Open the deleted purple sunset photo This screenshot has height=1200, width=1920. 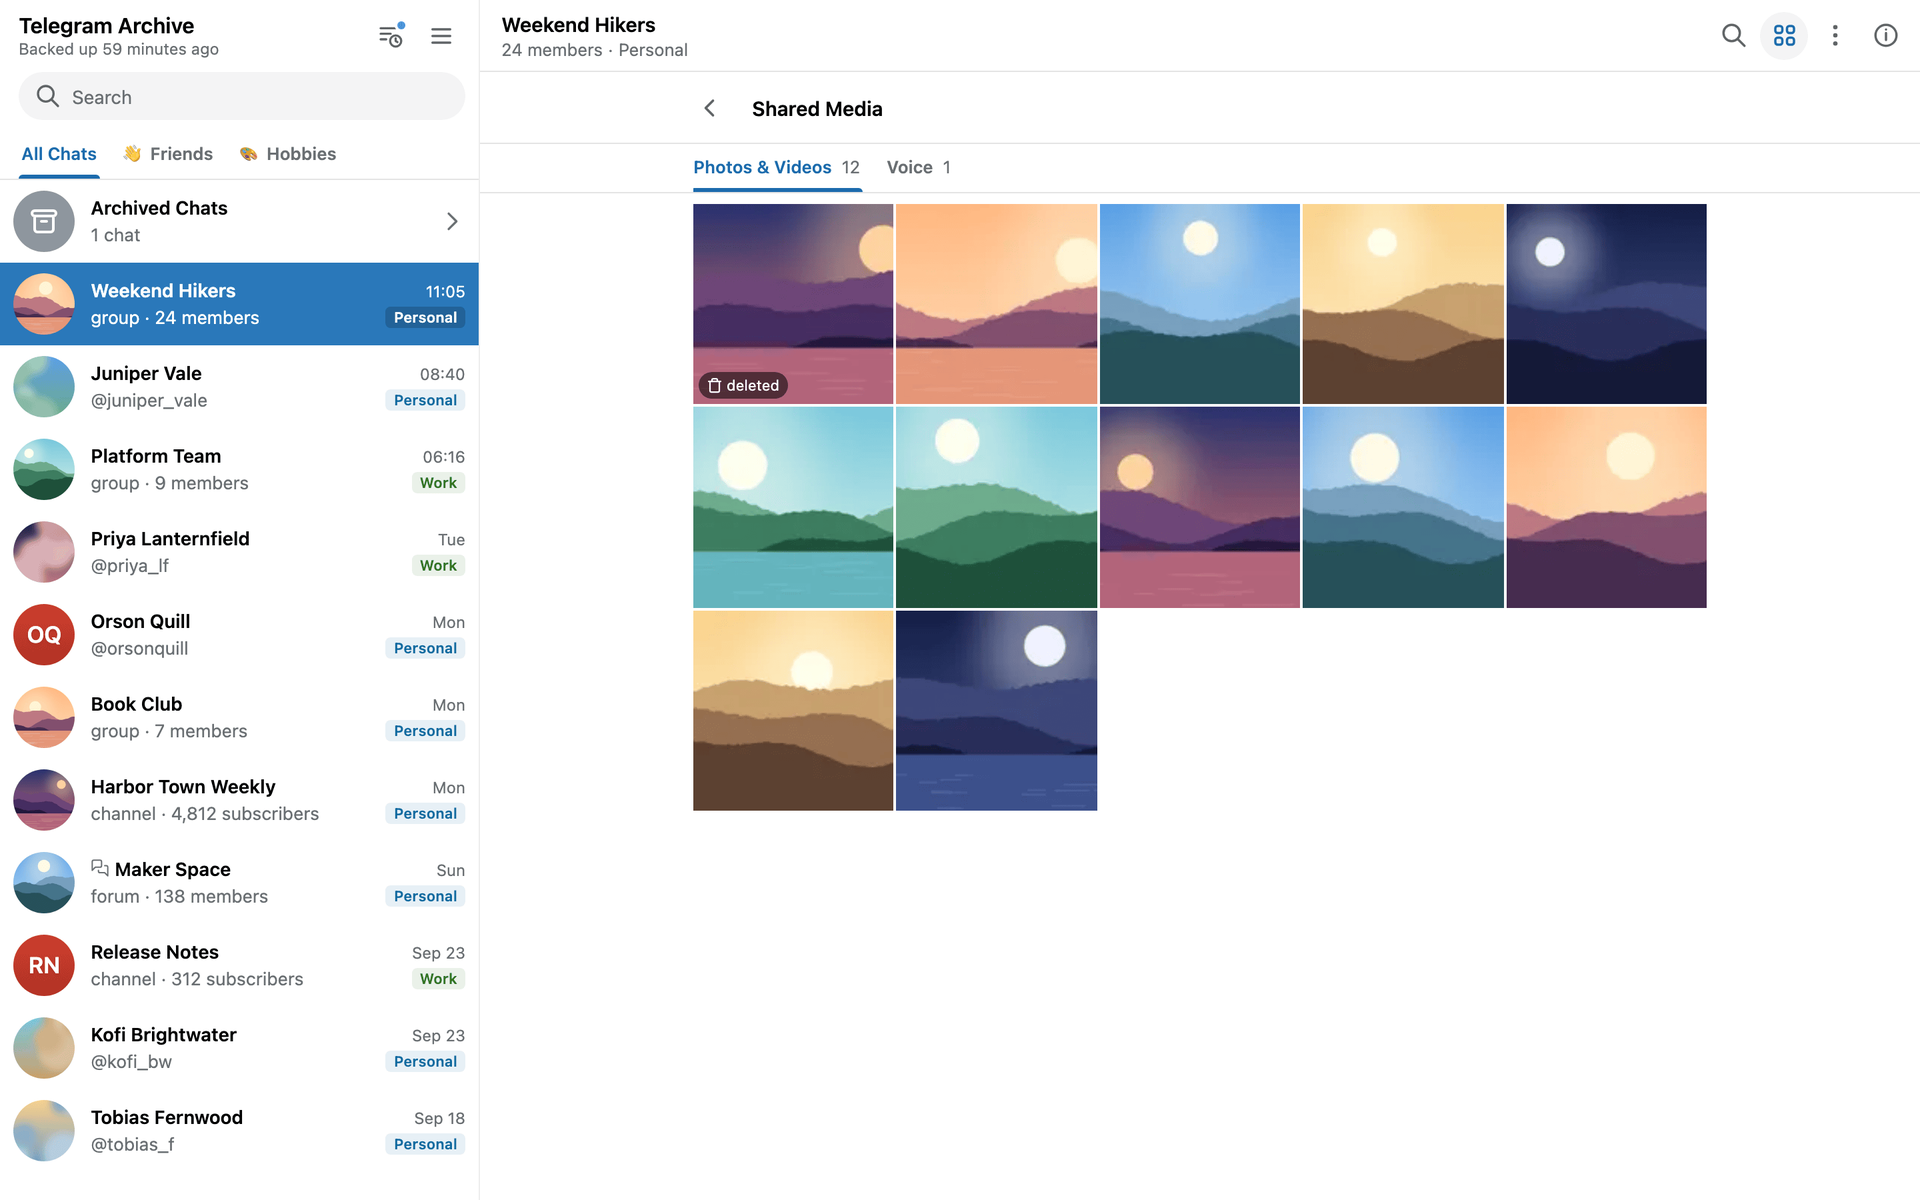point(793,304)
